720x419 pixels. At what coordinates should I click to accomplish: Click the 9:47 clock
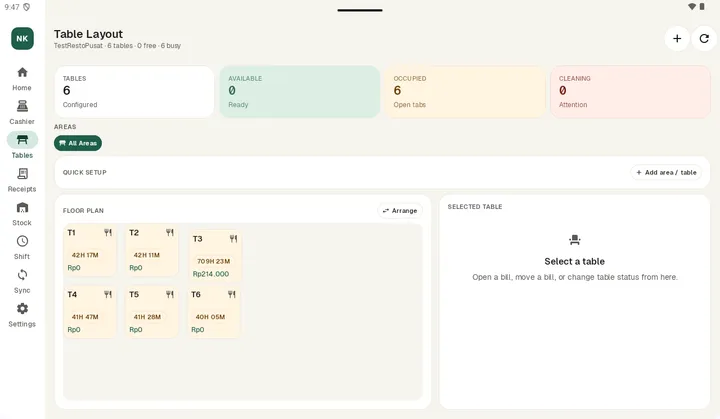pyautogui.click(x=12, y=7)
